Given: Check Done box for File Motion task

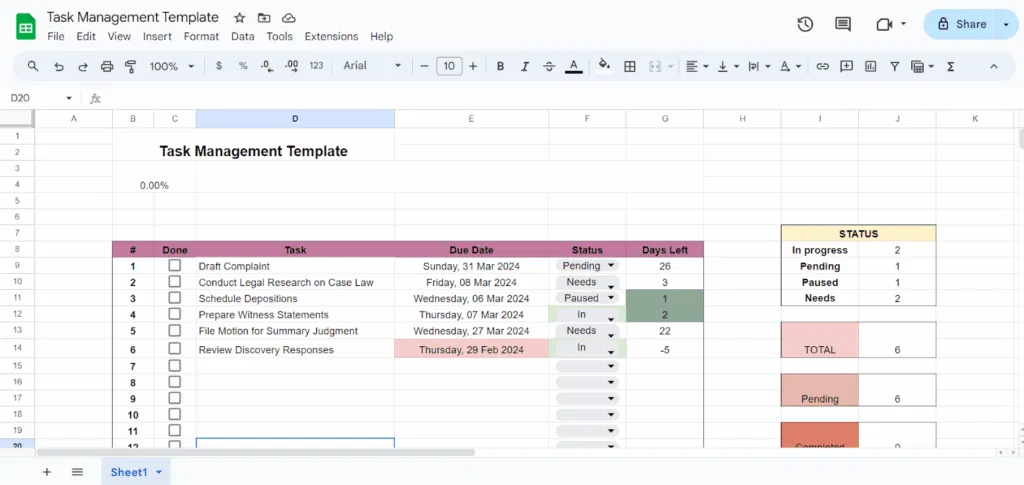Looking at the screenshot, I should 174,330.
